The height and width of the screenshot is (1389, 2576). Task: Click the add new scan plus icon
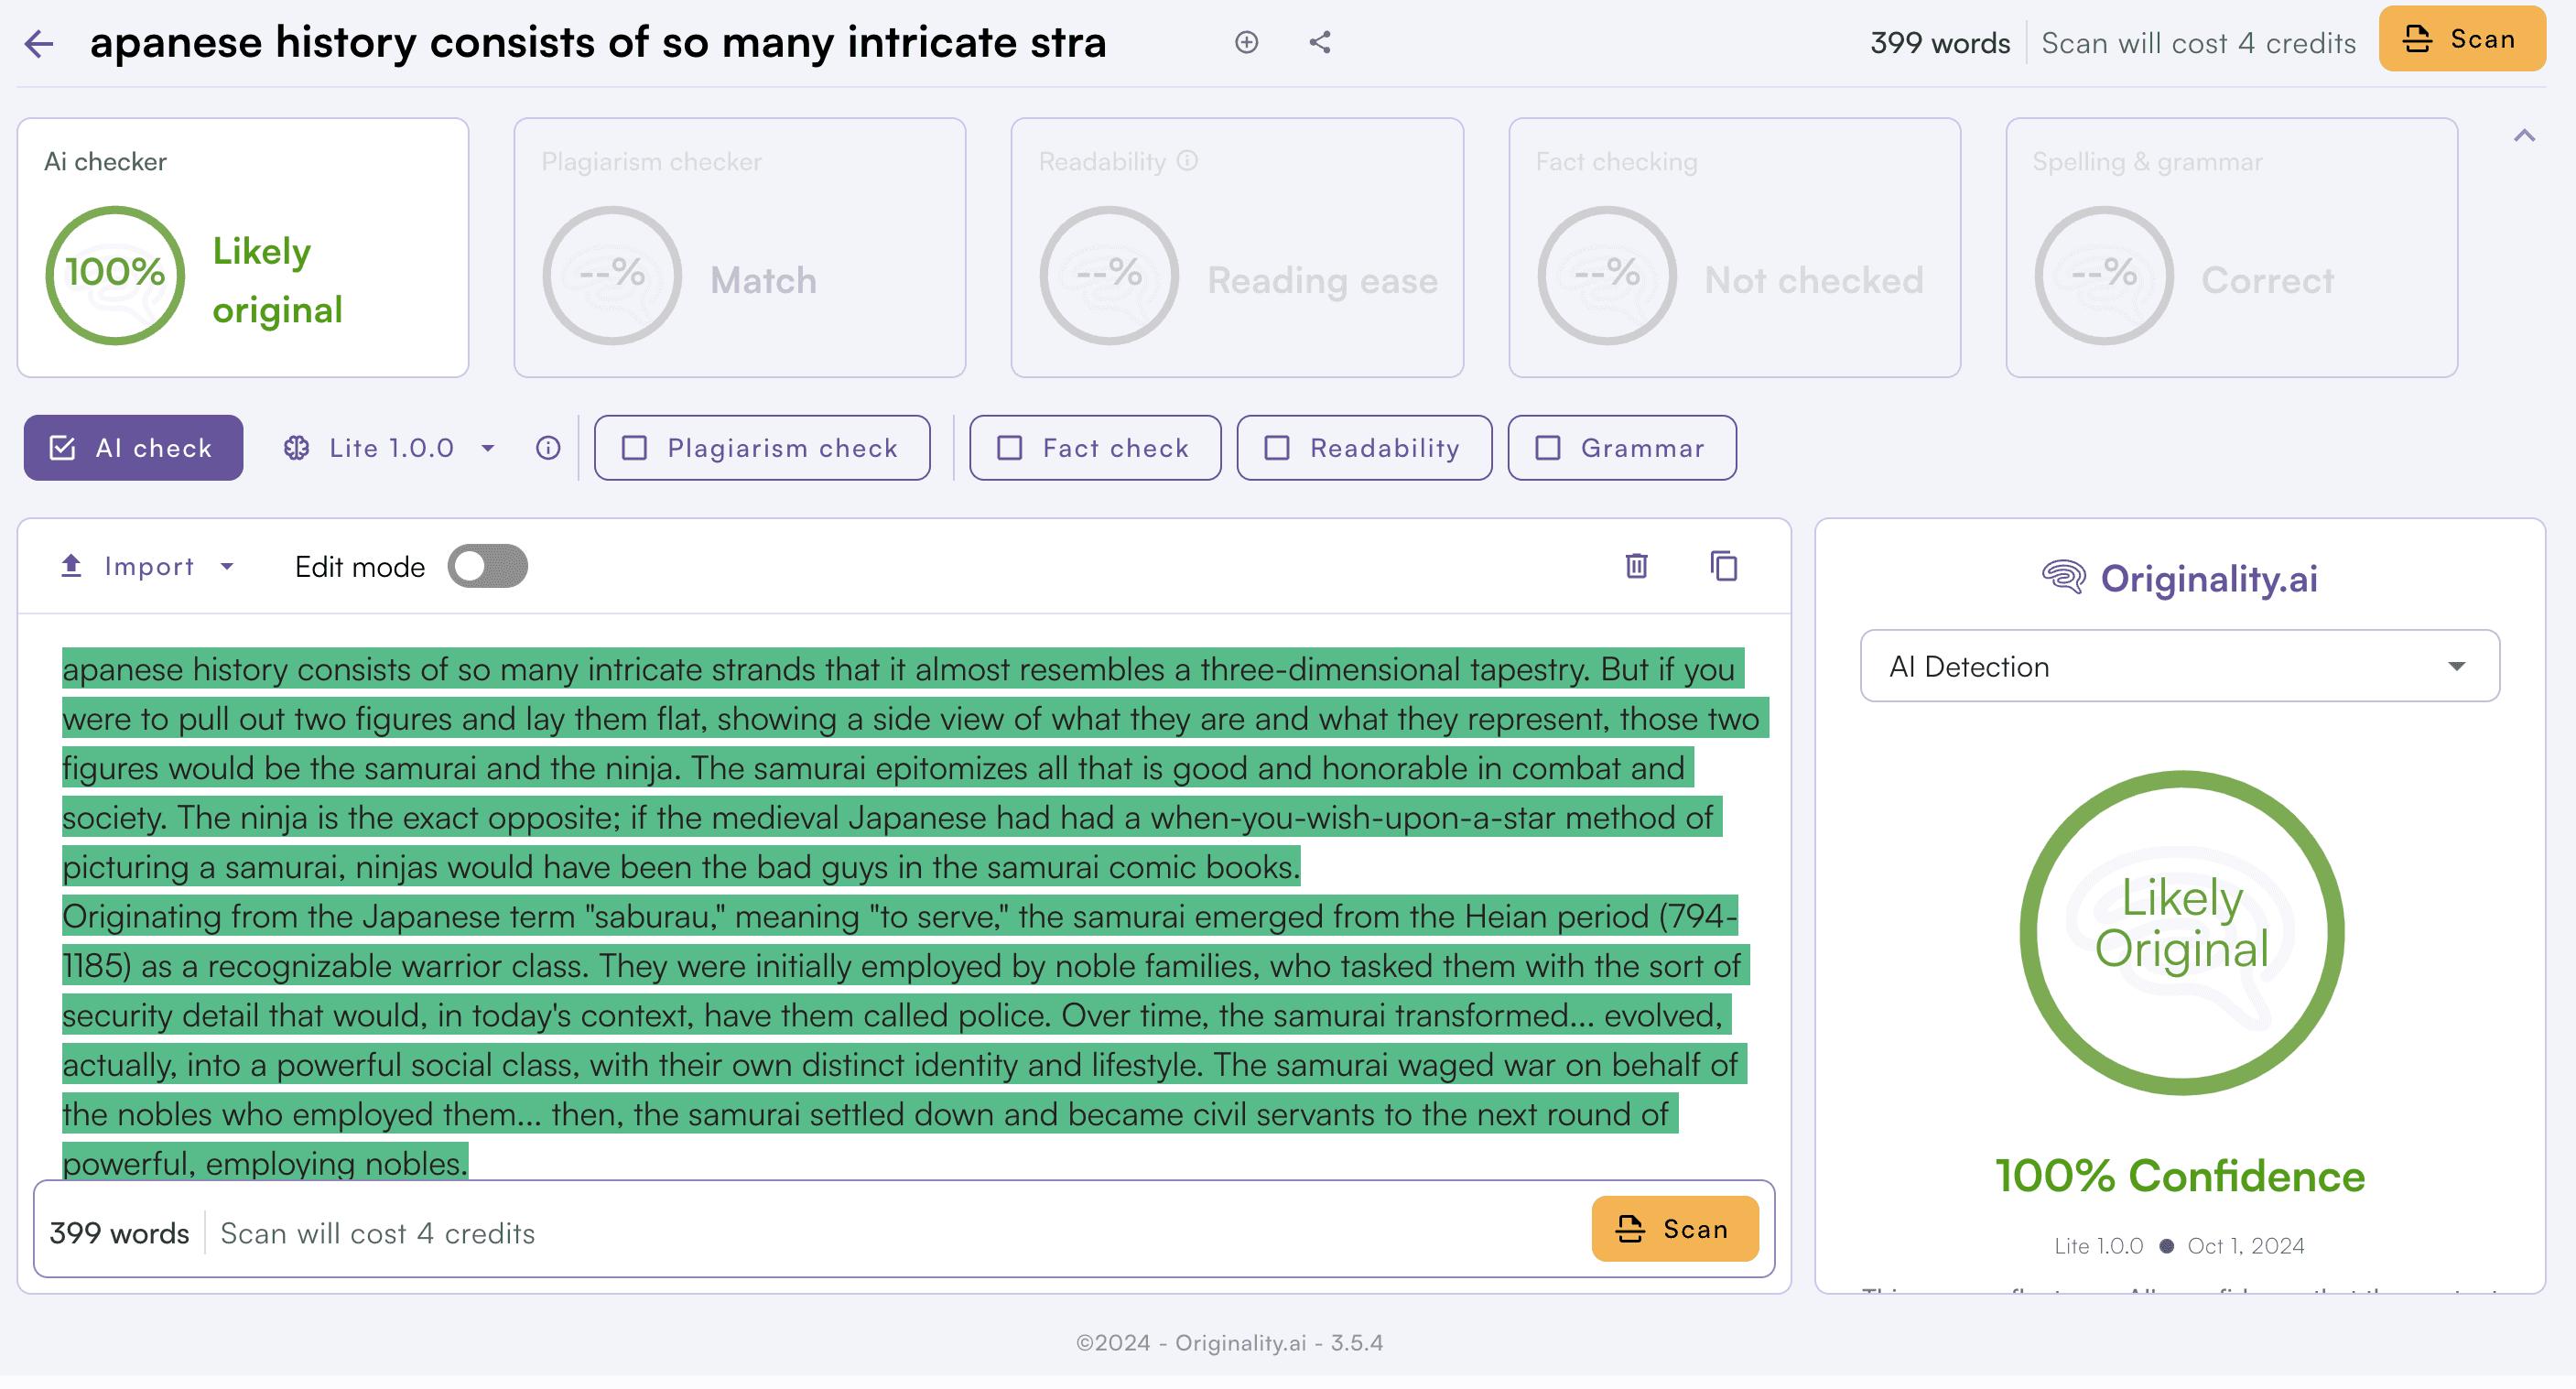[1246, 42]
